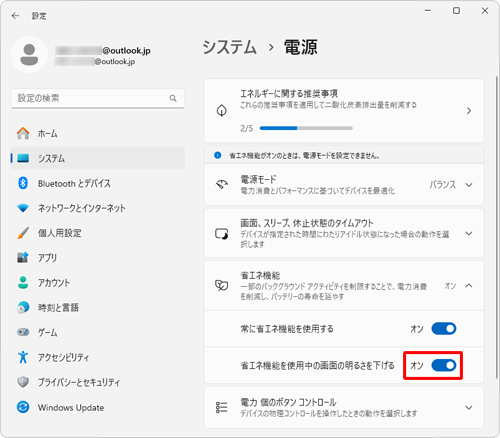Viewport: 500px width, 438px height.
Task: Click the search magnifier icon
Action: click(x=173, y=98)
